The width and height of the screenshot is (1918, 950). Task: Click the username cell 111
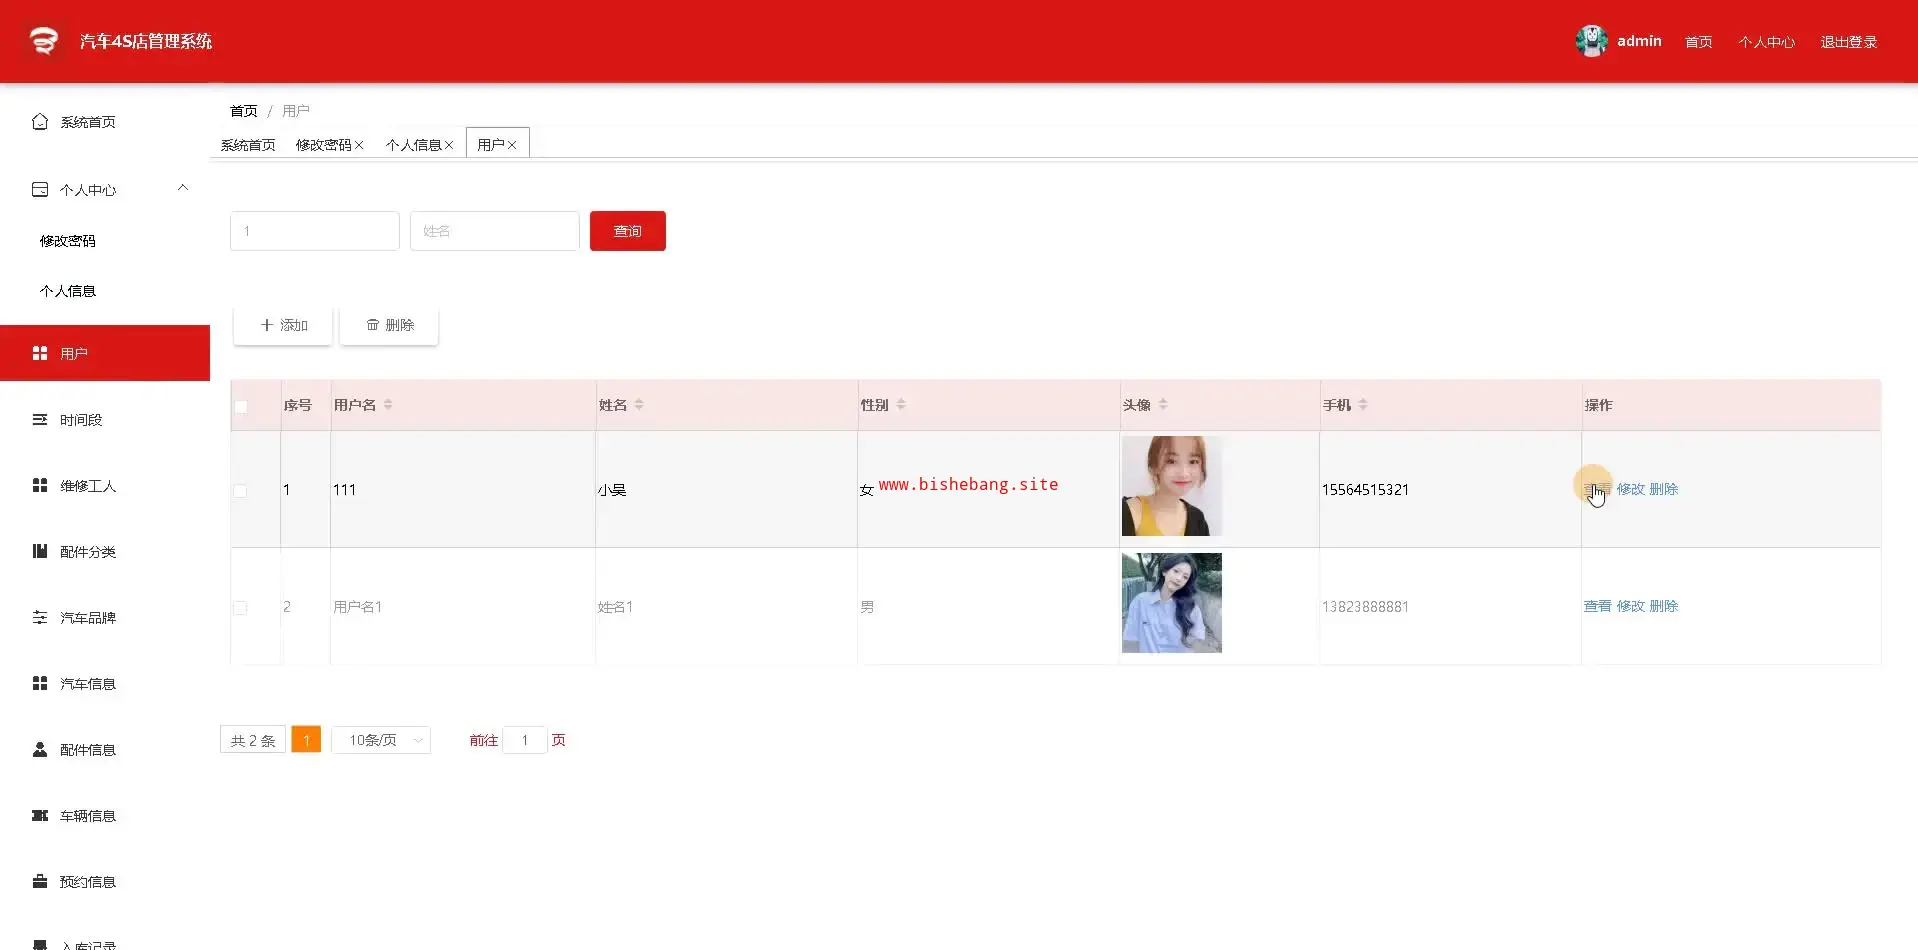(x=344, y=490)
